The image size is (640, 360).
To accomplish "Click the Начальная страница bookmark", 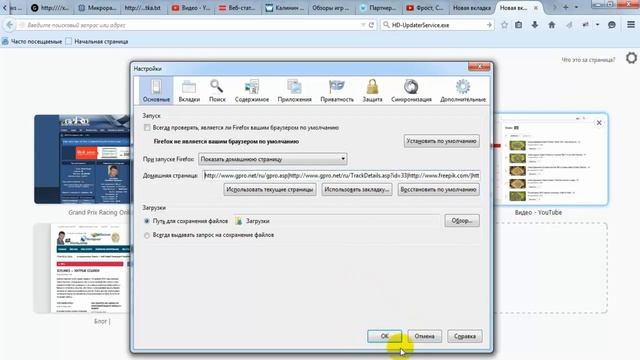I will [x=97, y=41].
